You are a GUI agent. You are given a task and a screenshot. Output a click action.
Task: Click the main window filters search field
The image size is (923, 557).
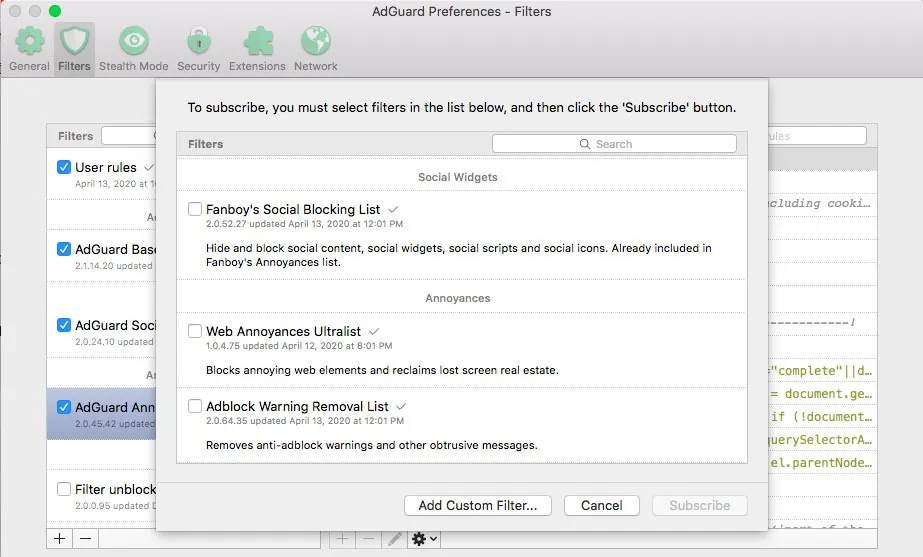tap(129, 135)
